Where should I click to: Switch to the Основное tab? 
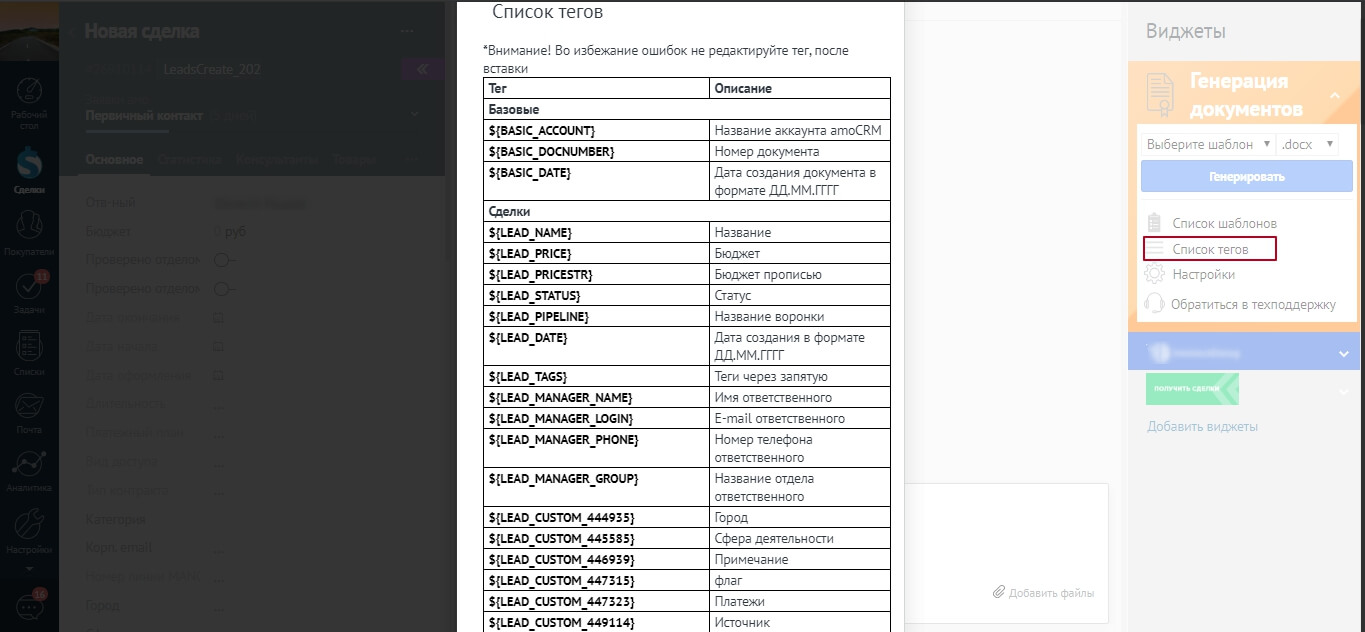tap(114, 160)
